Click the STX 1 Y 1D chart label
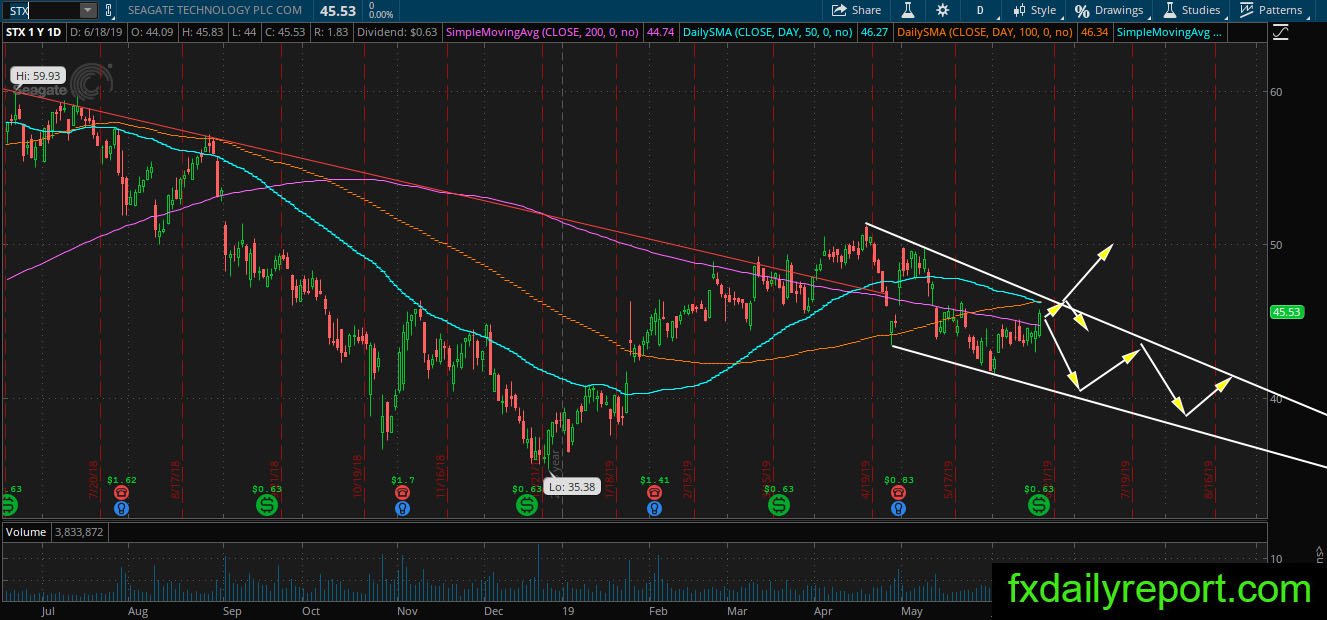The height and width of the screenshot is (620, 1327). (34, 33)
